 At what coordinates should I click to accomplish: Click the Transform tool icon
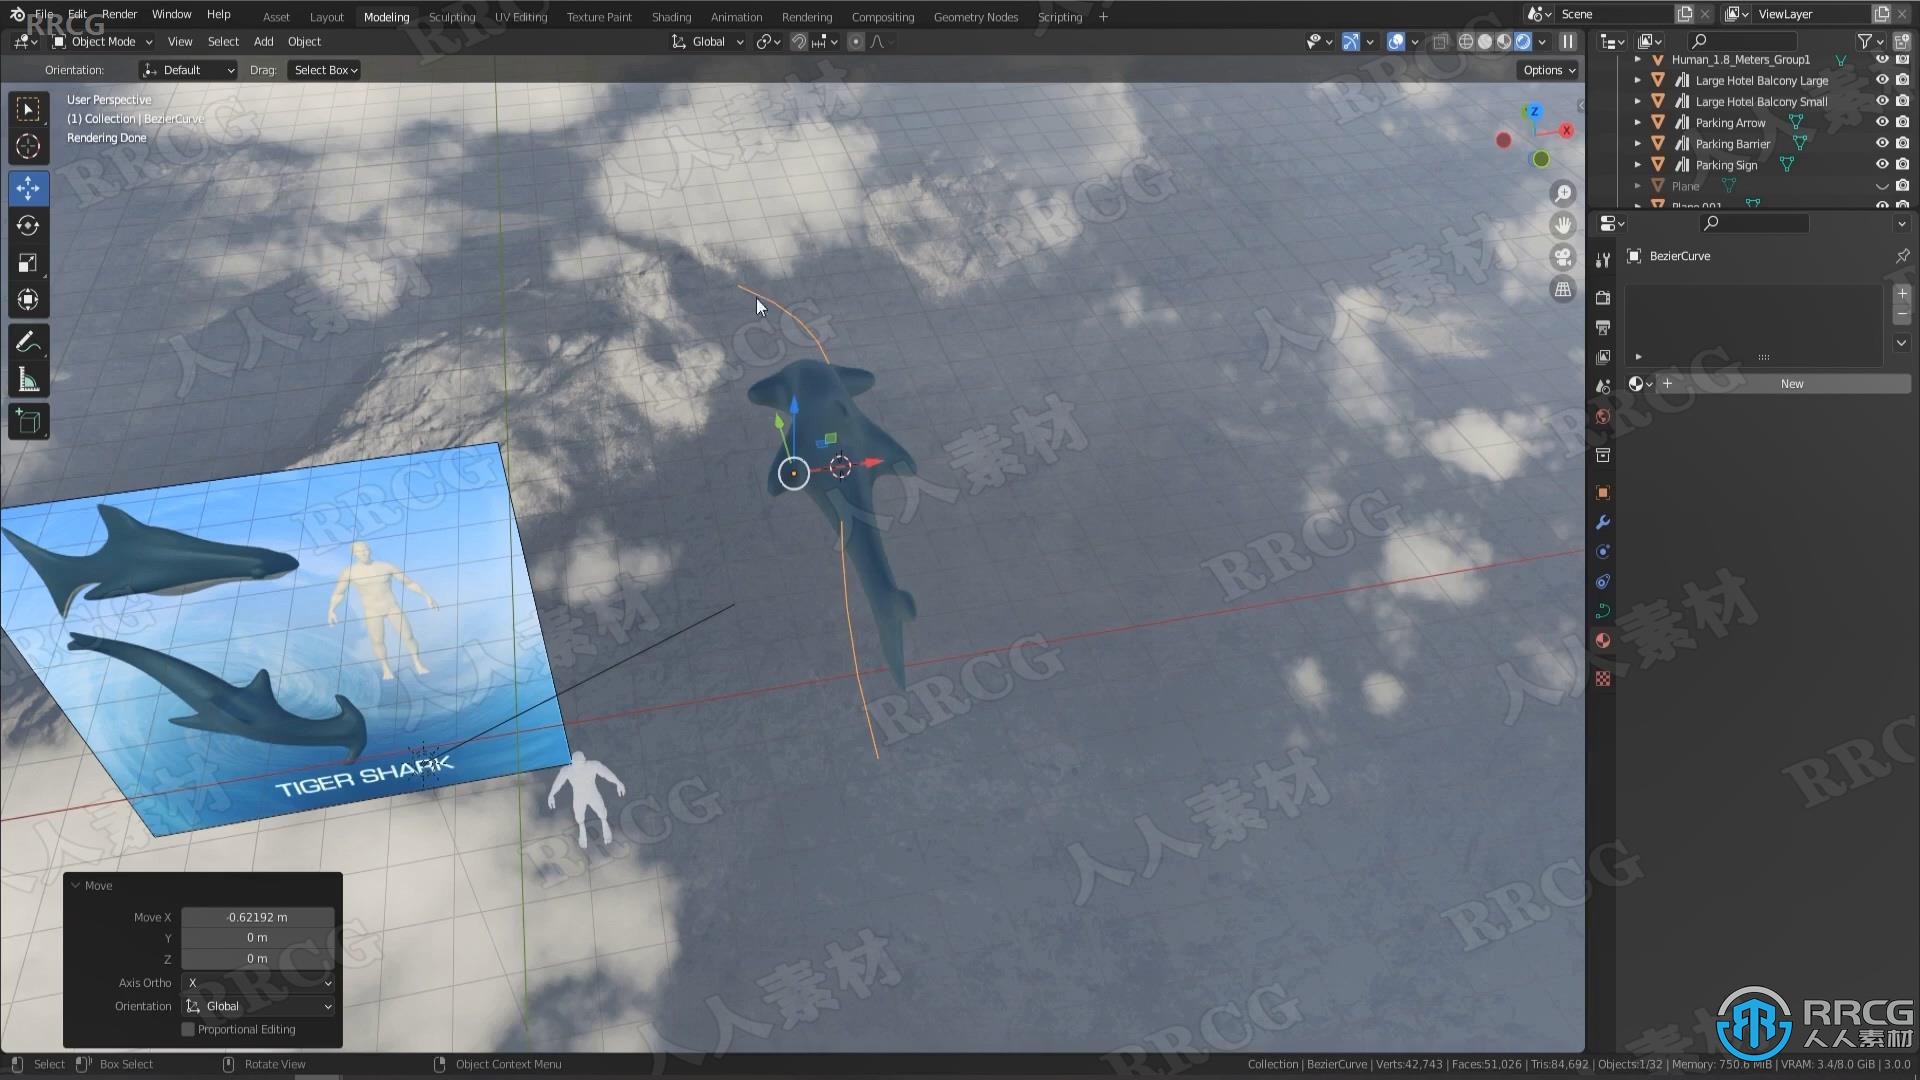29,298
